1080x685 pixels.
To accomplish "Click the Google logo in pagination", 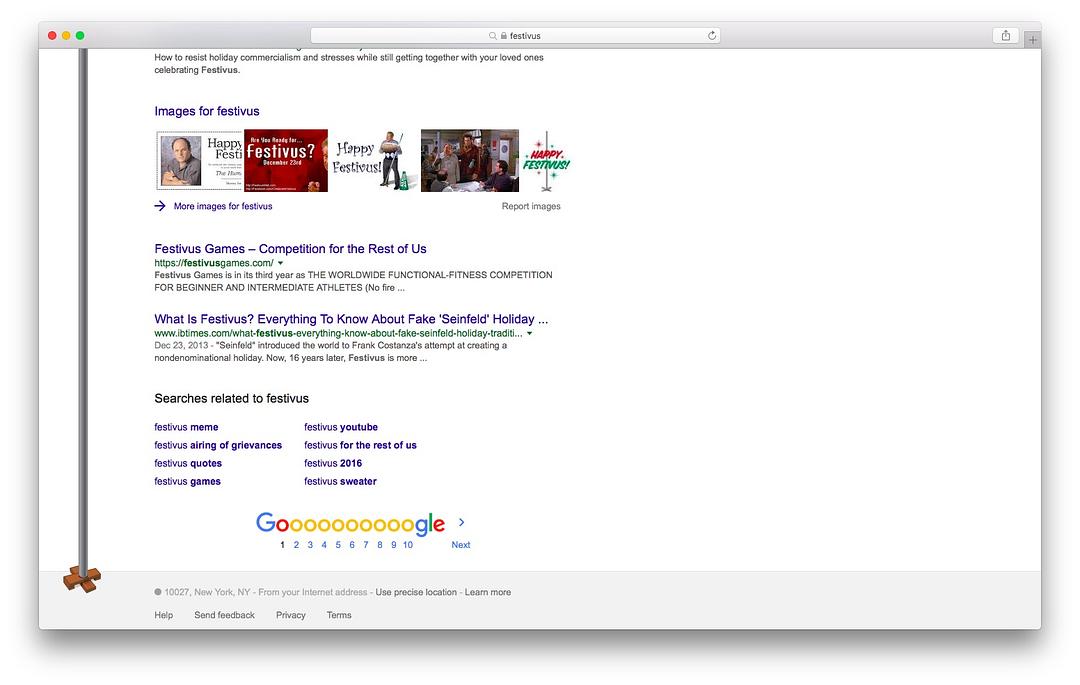I will [349, 524].
